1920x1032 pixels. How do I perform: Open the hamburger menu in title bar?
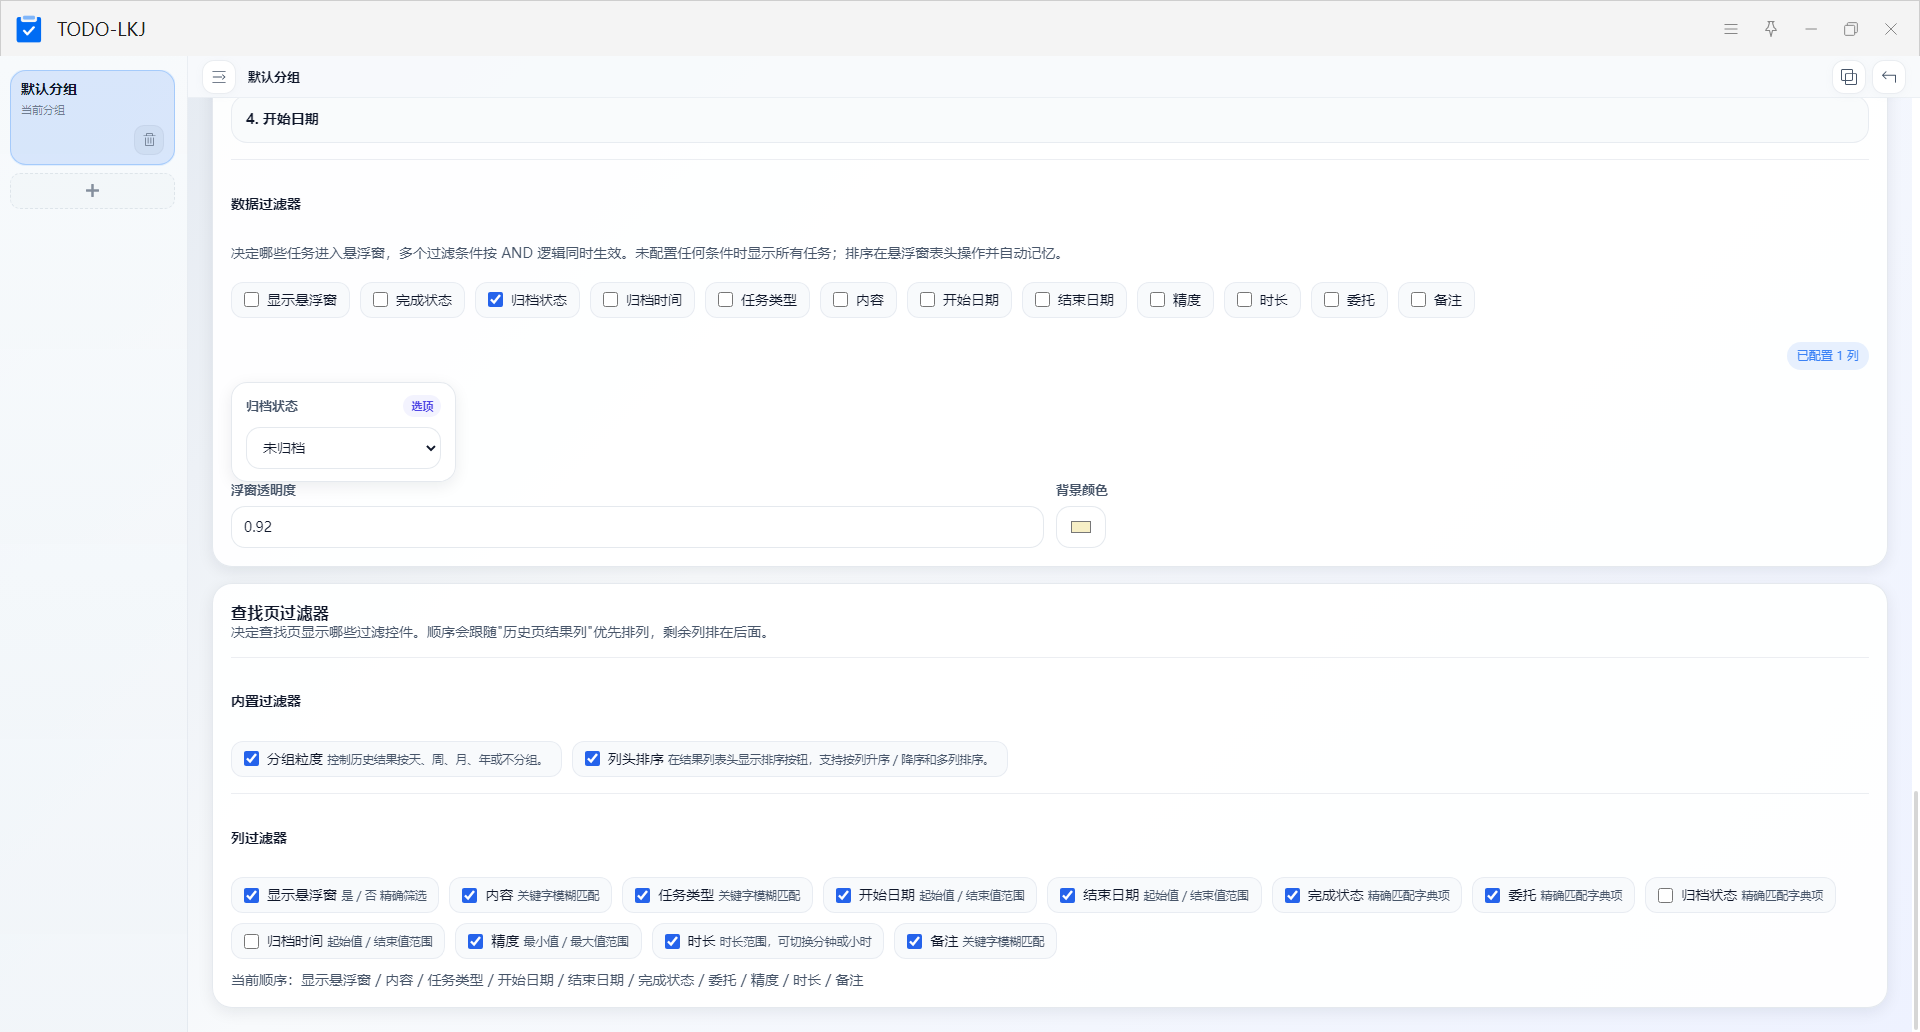pyautogui.click(x=1731, y=29)
